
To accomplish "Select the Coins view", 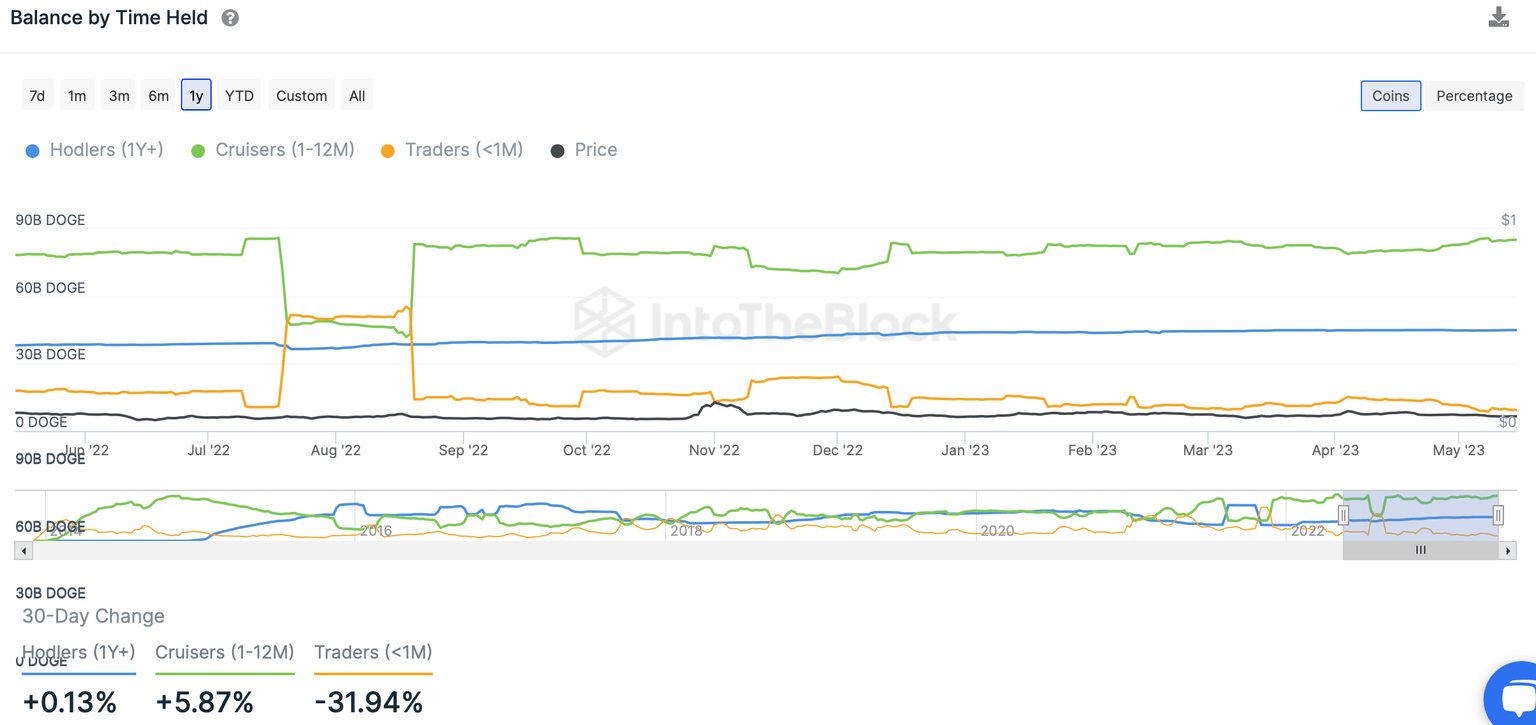I will pos(1390,96).
